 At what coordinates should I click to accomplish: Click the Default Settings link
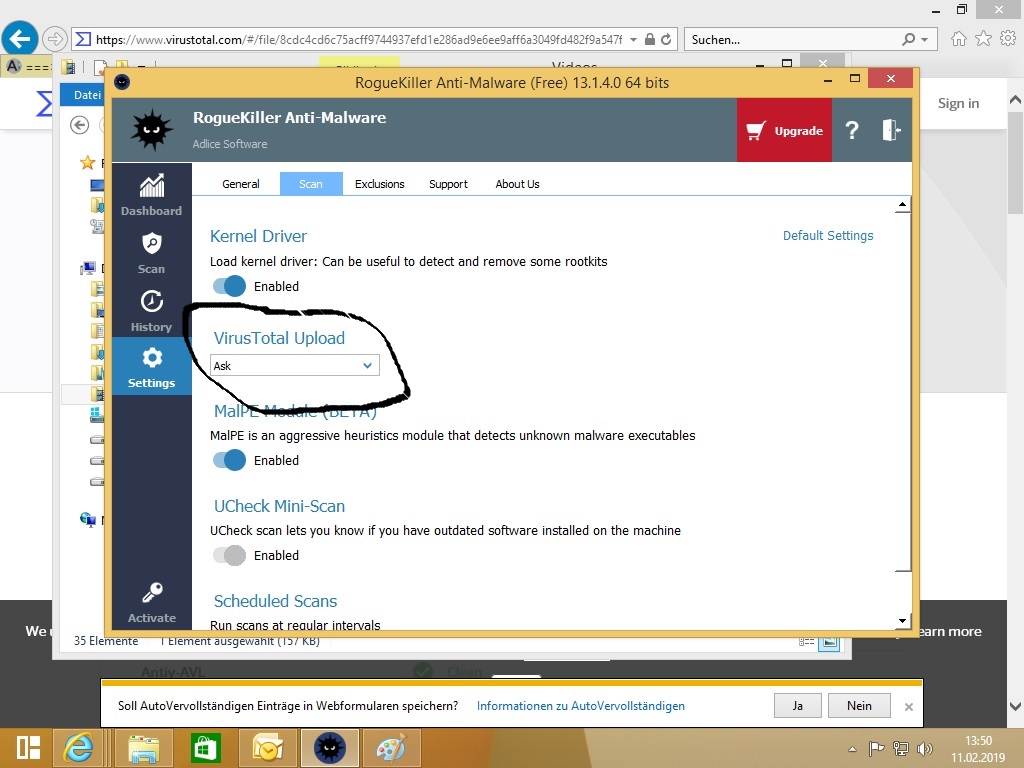pos(827,236)
